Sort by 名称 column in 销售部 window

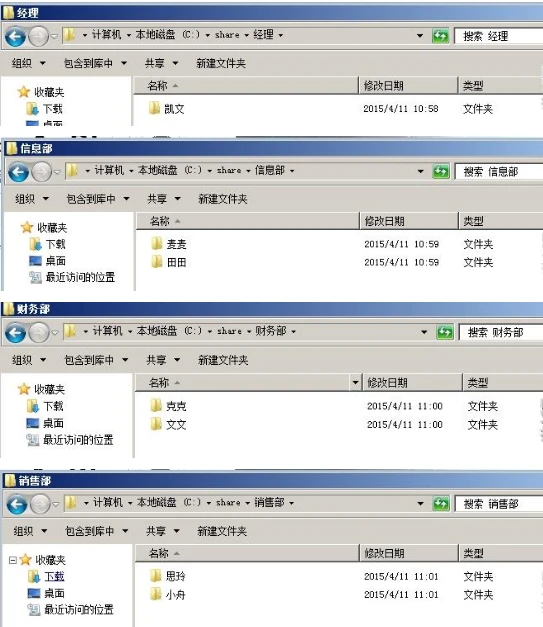point(247,553)
